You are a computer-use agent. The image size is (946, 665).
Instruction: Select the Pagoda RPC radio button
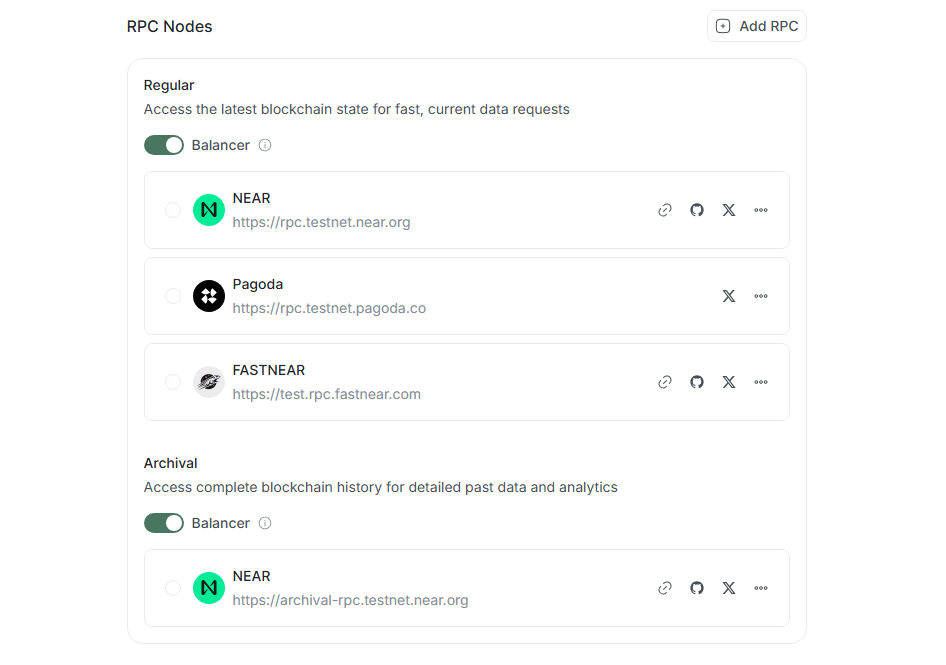click(173, 296)
